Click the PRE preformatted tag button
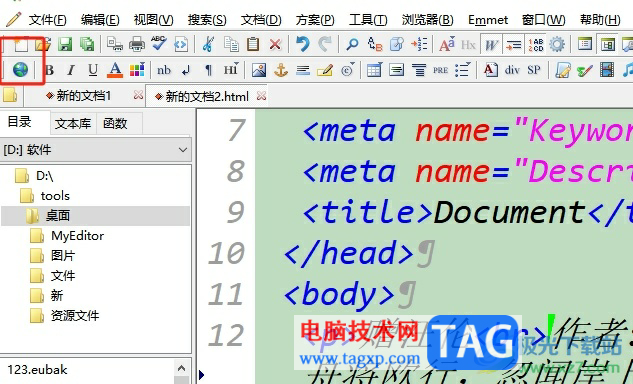This screenshot has width=633, height=384. tap(440, 70)
